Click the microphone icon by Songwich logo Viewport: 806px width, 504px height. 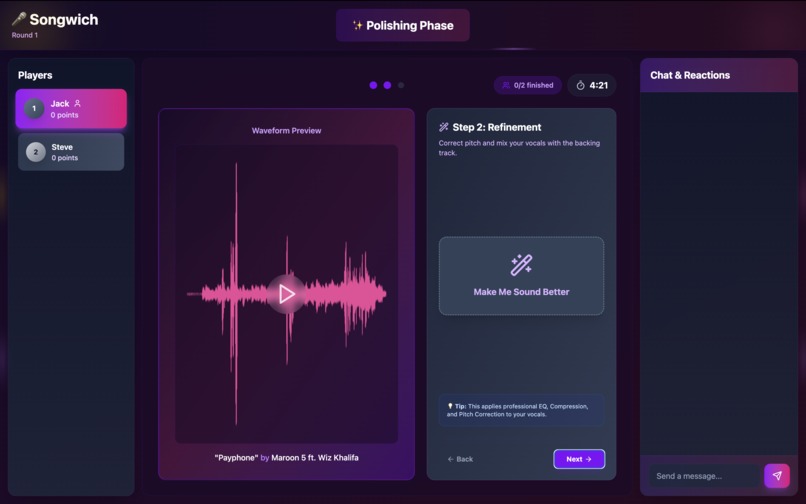point(19,19)
